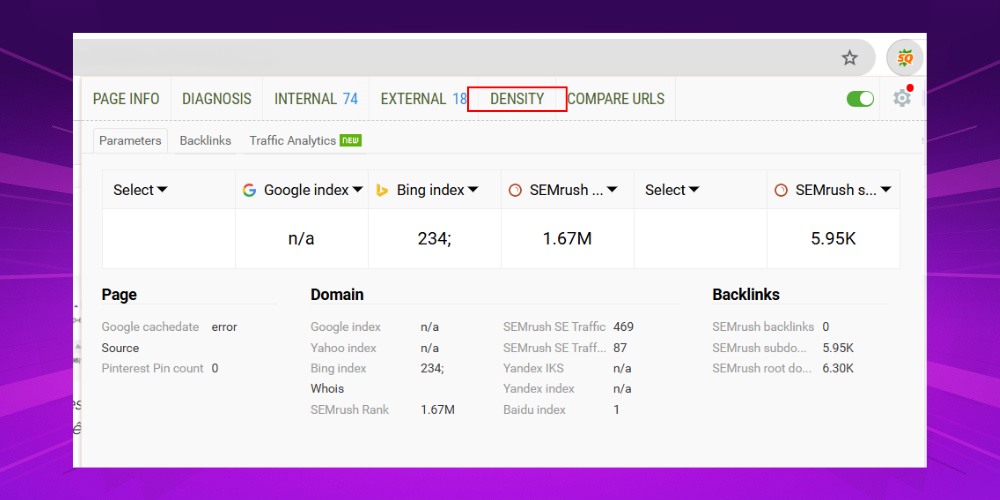Viewport: 1000px width, 500px height.
Task: Toggle the green SEOquake on/off switch
Action: pos(860,99)
